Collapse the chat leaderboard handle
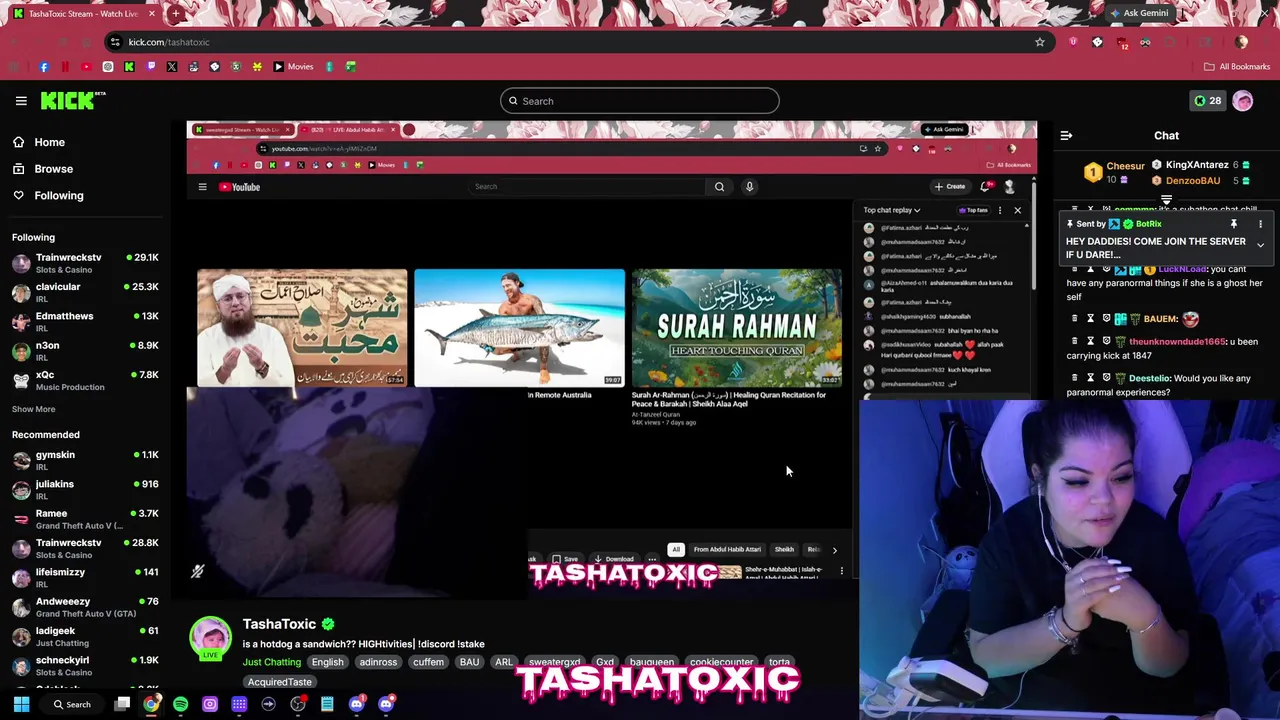The image size is (1280, 720). pyautogui.click(x=1166, y=200)
